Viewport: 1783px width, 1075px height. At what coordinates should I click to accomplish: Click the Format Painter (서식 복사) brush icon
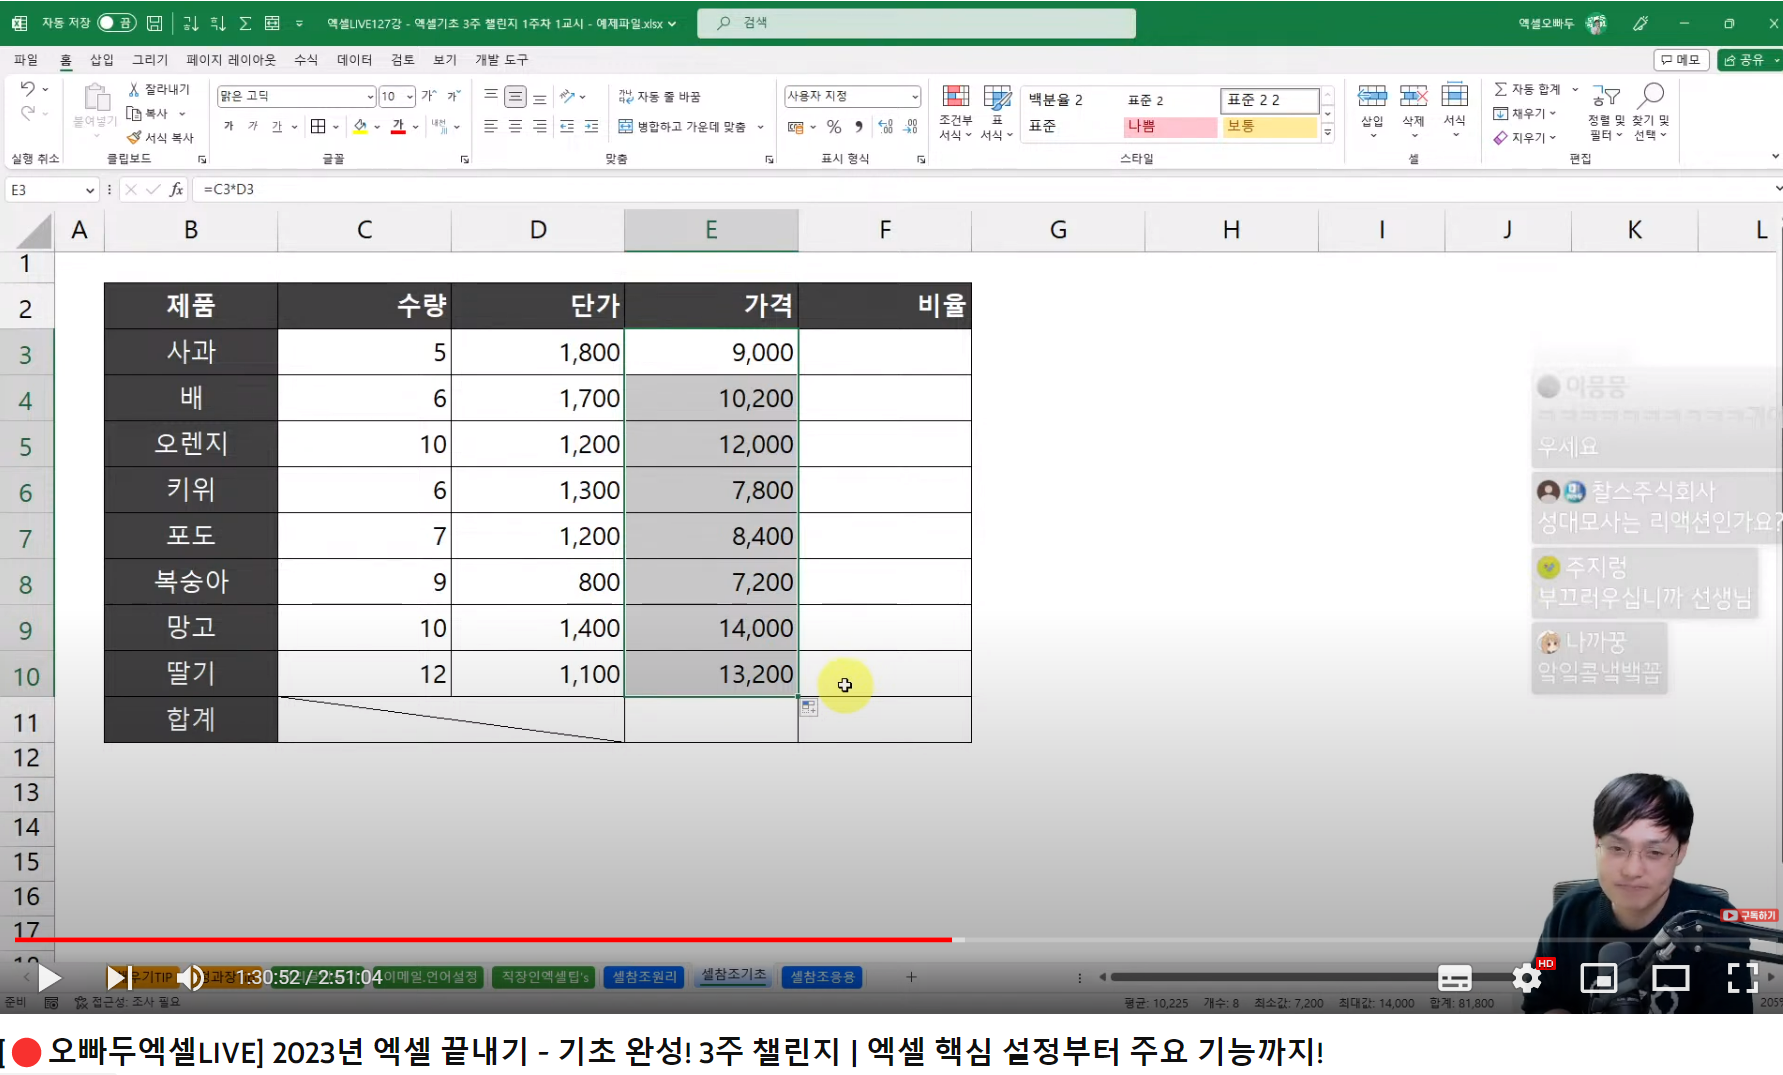(x=134, y=137)
